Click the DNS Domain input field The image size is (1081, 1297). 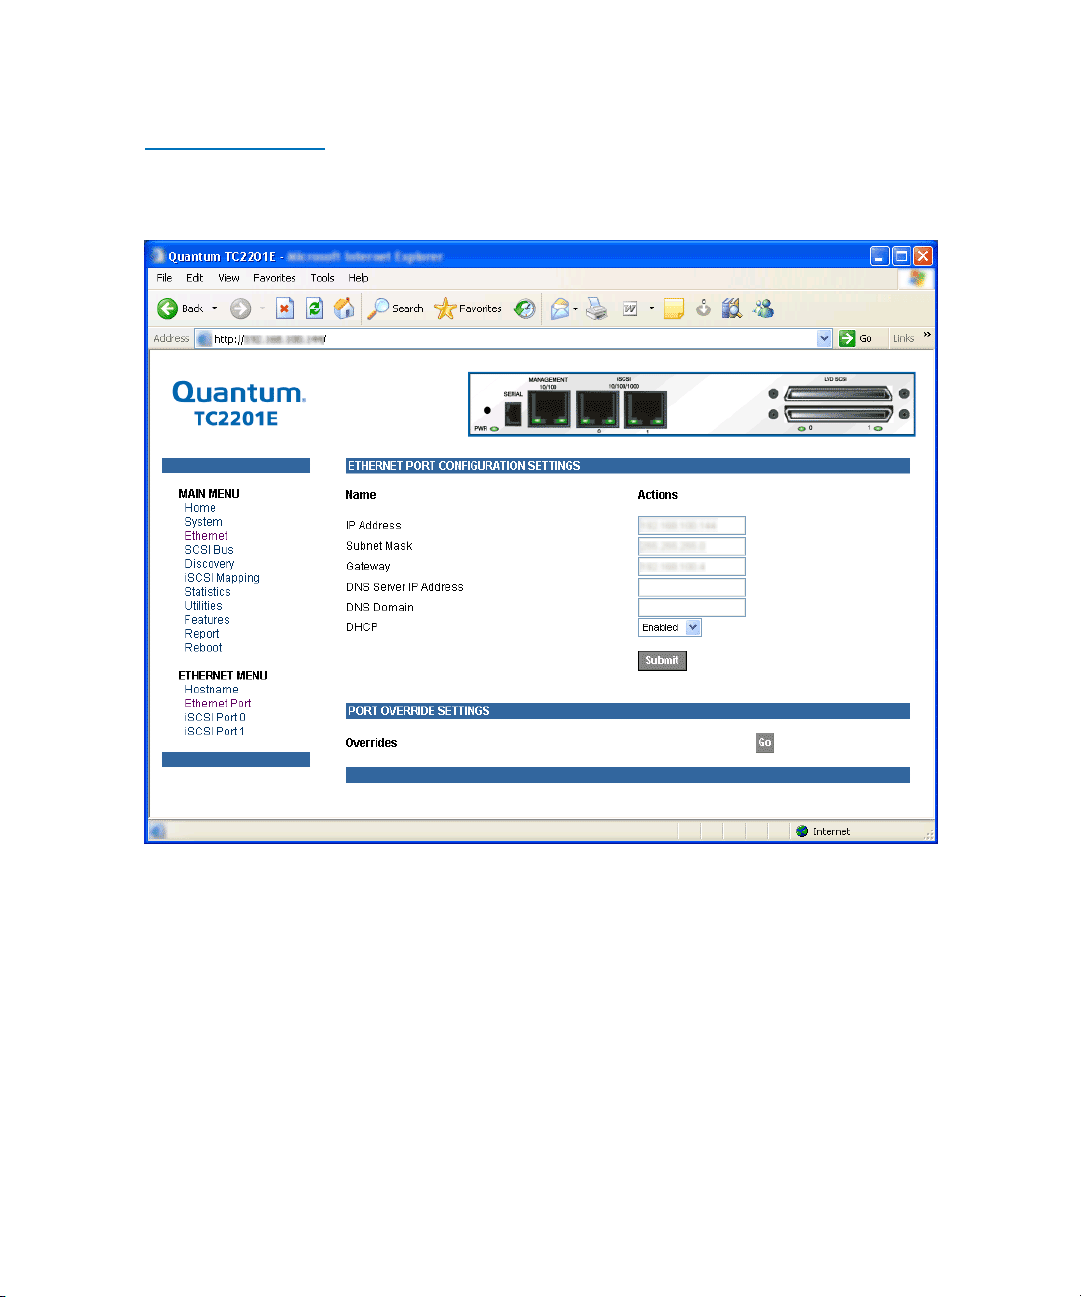(x=692, y=607)
